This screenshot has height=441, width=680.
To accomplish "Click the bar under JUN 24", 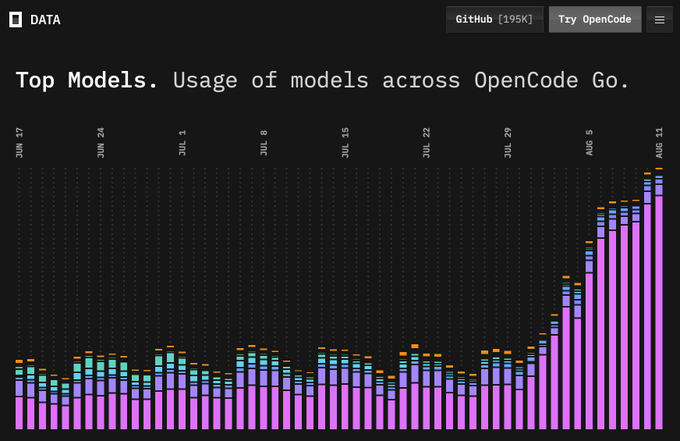I will [x=101, y=393].
